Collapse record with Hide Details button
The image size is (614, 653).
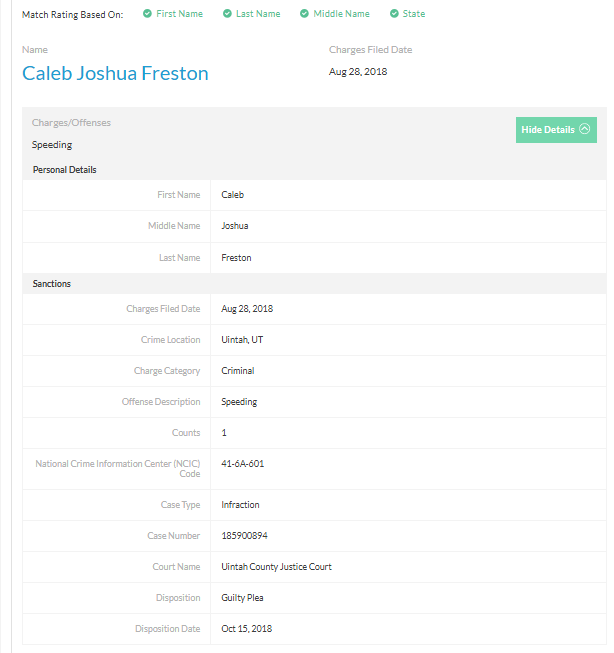click(556, 130)
